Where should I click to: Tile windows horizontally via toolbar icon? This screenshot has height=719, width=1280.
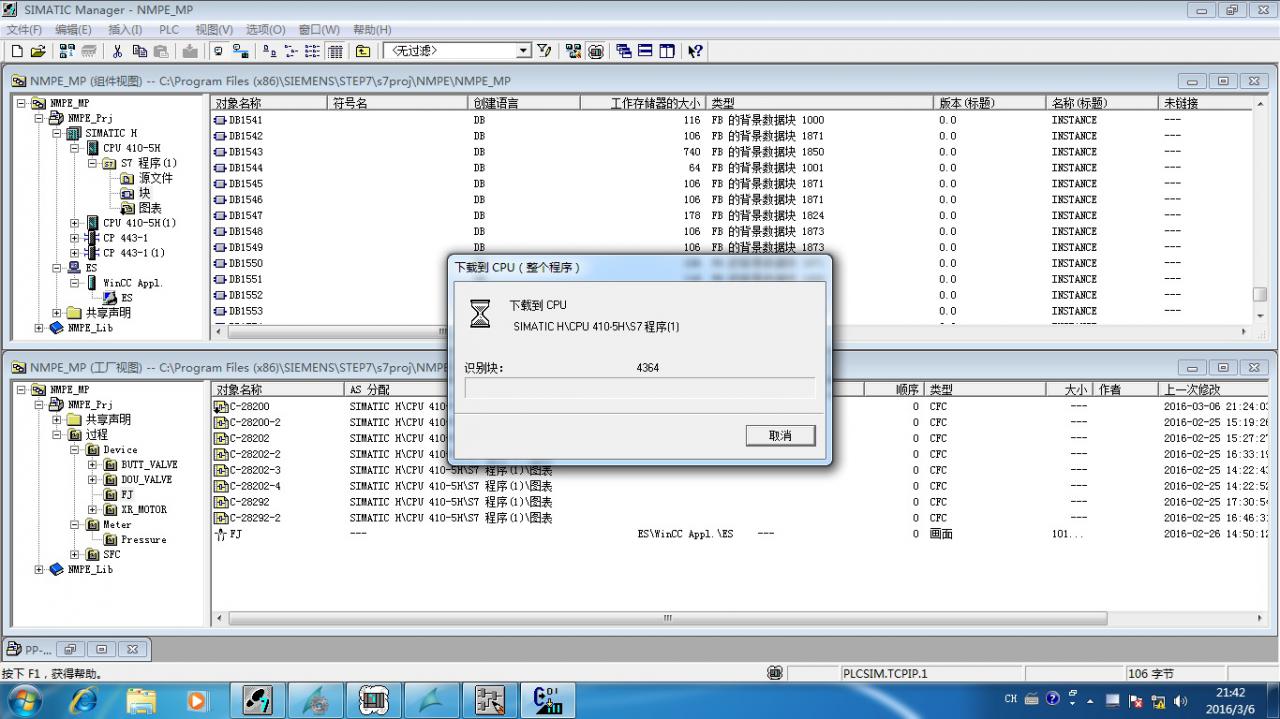tap(645, 51)
